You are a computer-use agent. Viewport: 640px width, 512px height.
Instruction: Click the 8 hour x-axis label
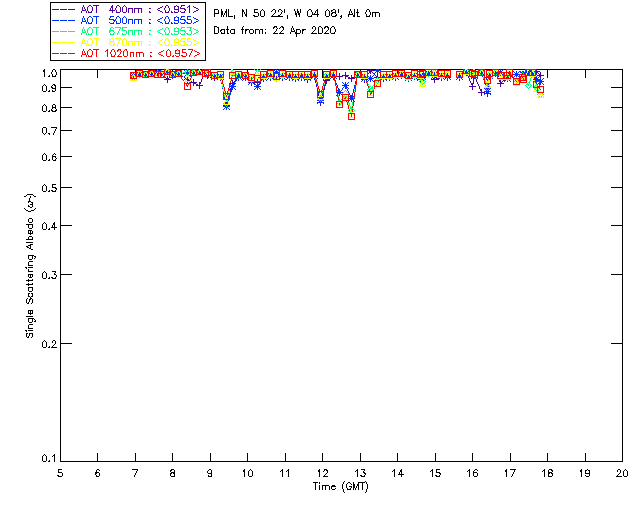173,473
